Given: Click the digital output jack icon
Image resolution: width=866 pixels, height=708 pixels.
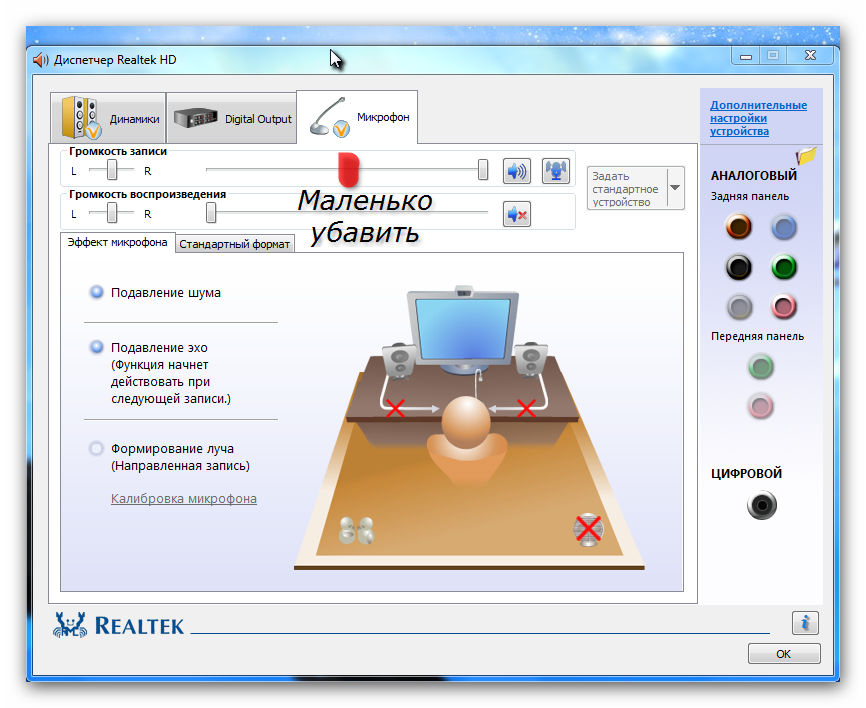Looking at the screenshot, I should [x=762, y=505].
